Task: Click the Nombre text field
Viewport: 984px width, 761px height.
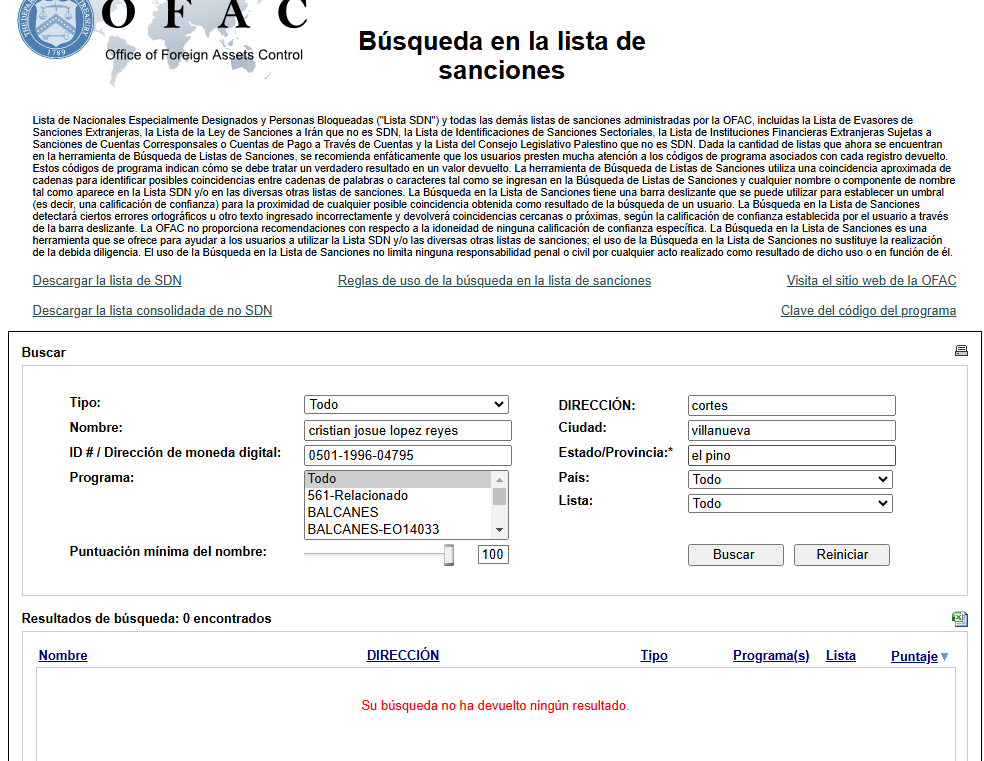Action: [x=408, y=431]
